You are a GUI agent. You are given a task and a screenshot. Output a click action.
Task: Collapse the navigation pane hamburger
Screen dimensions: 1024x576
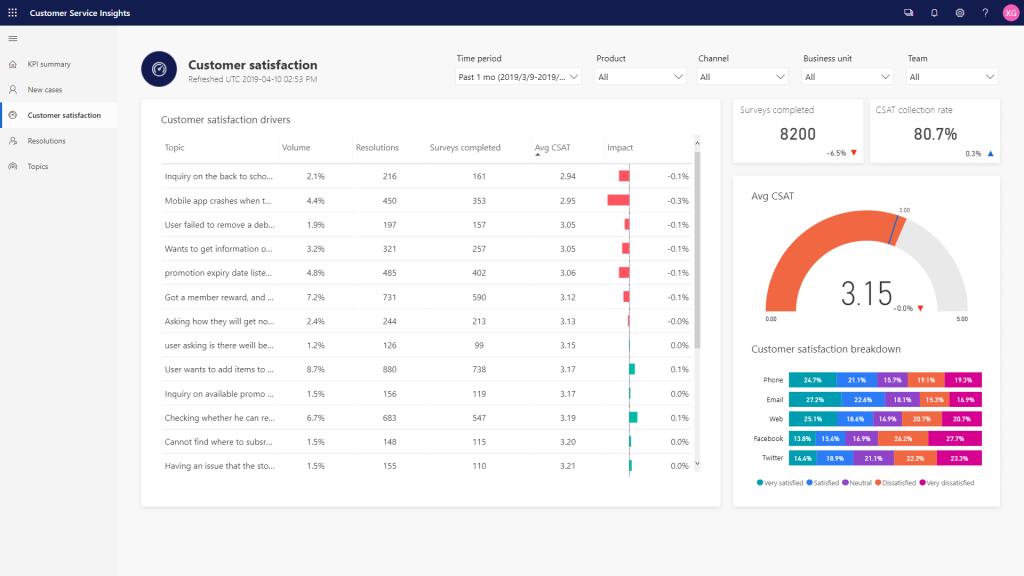pyautogui.click(x=13, y=39)
